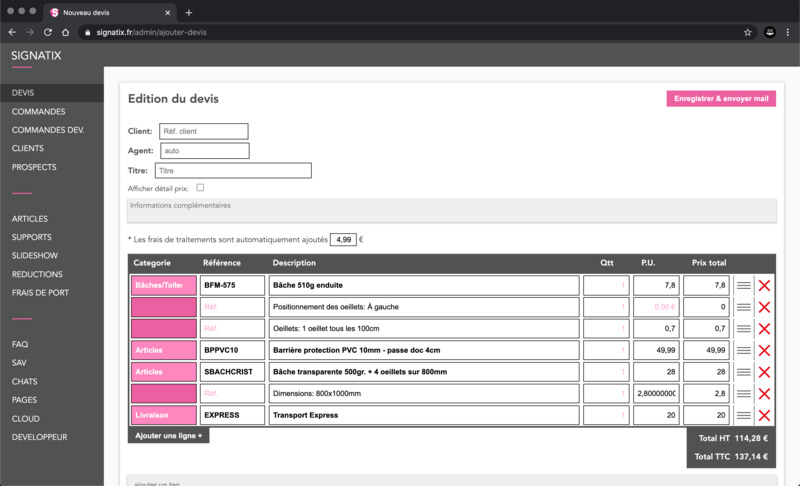Click Enregistrer & envoyer mail button
The image size is (800, 486).
pos(721,99)
